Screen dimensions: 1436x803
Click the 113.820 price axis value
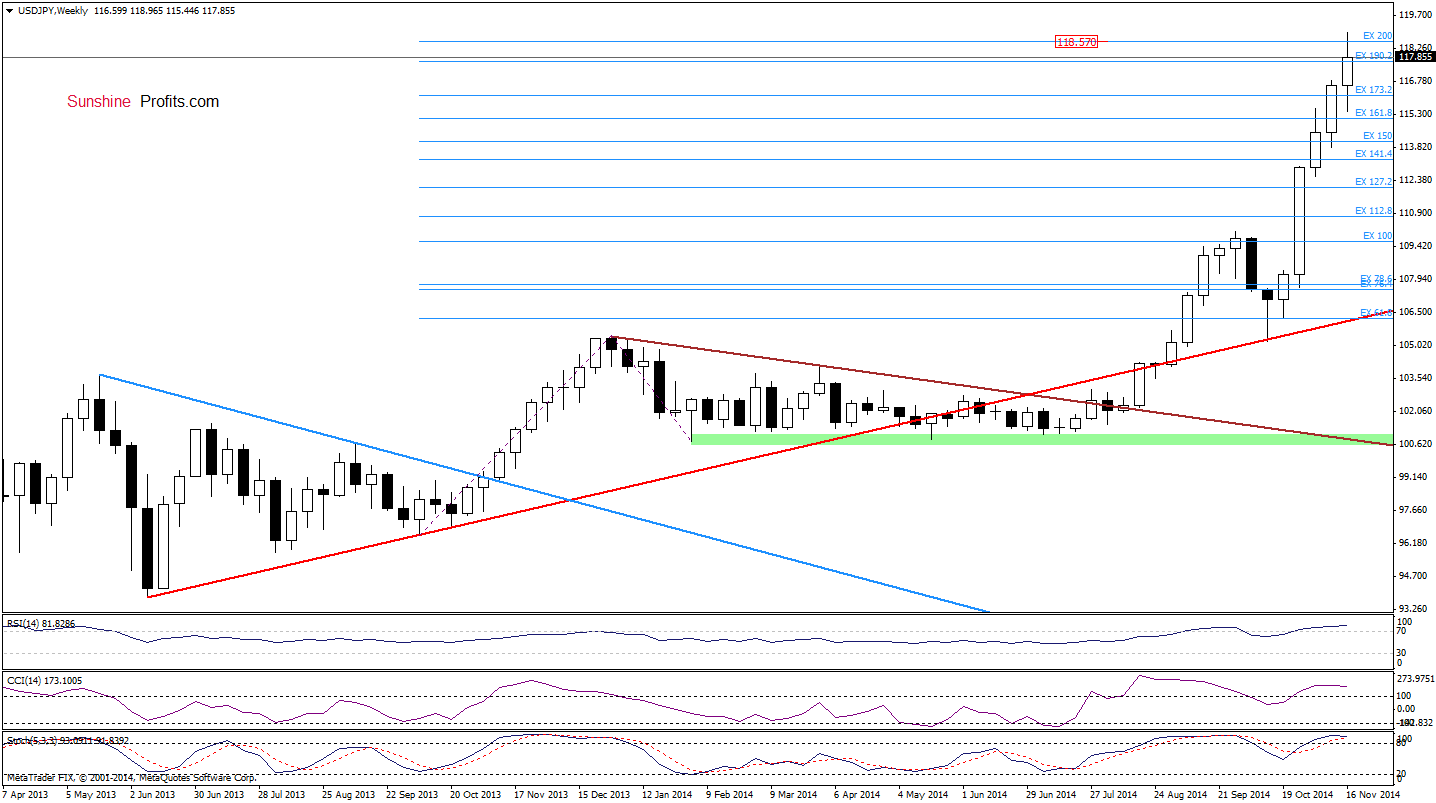coord(1416,147)
